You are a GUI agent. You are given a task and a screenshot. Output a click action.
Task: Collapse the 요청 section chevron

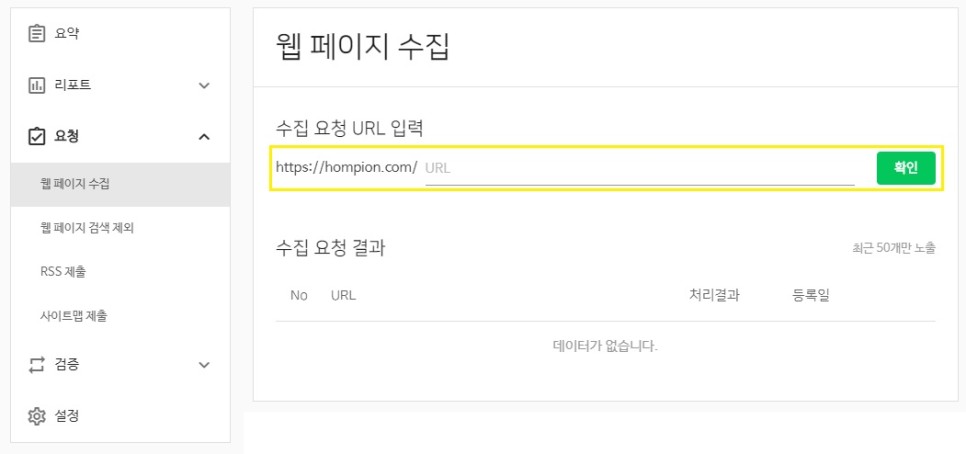click(x=204, y=136)
